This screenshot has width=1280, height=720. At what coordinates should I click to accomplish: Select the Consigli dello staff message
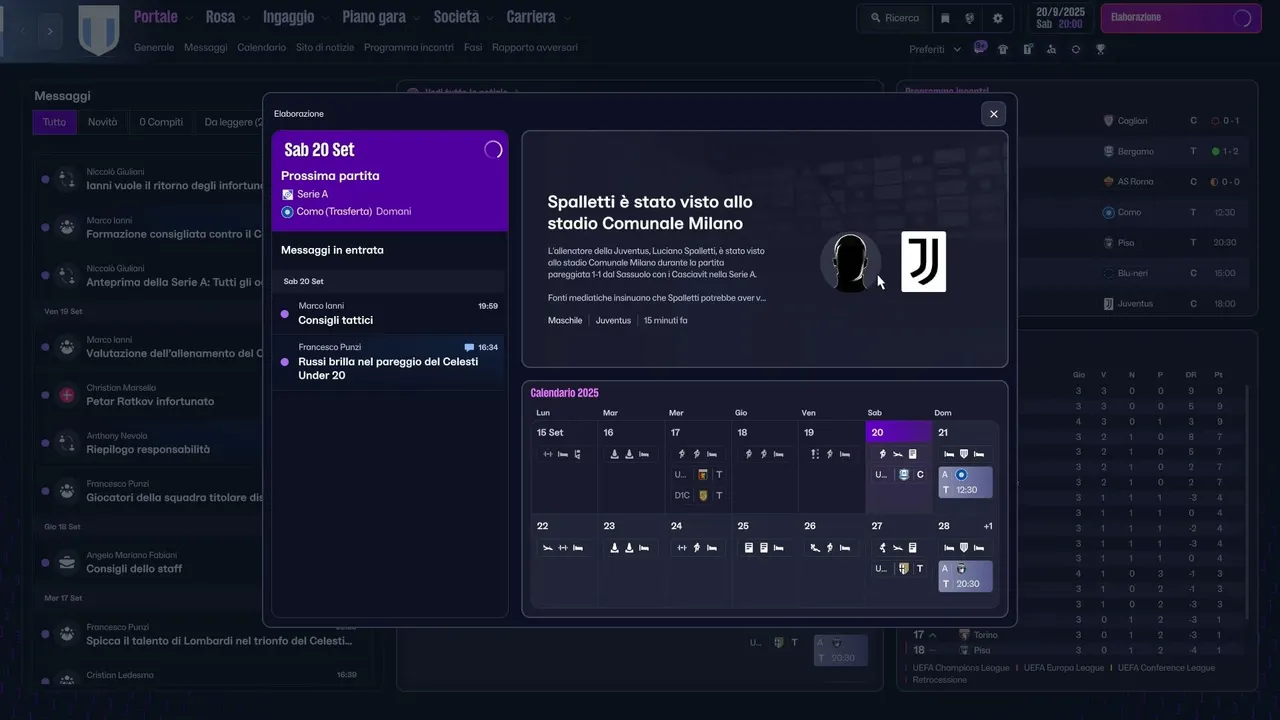tap(134, 569)
